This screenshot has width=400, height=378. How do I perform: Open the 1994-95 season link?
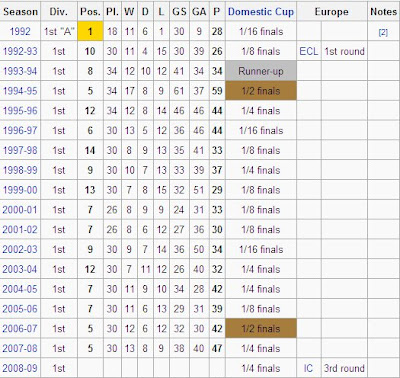coord(20,91)
